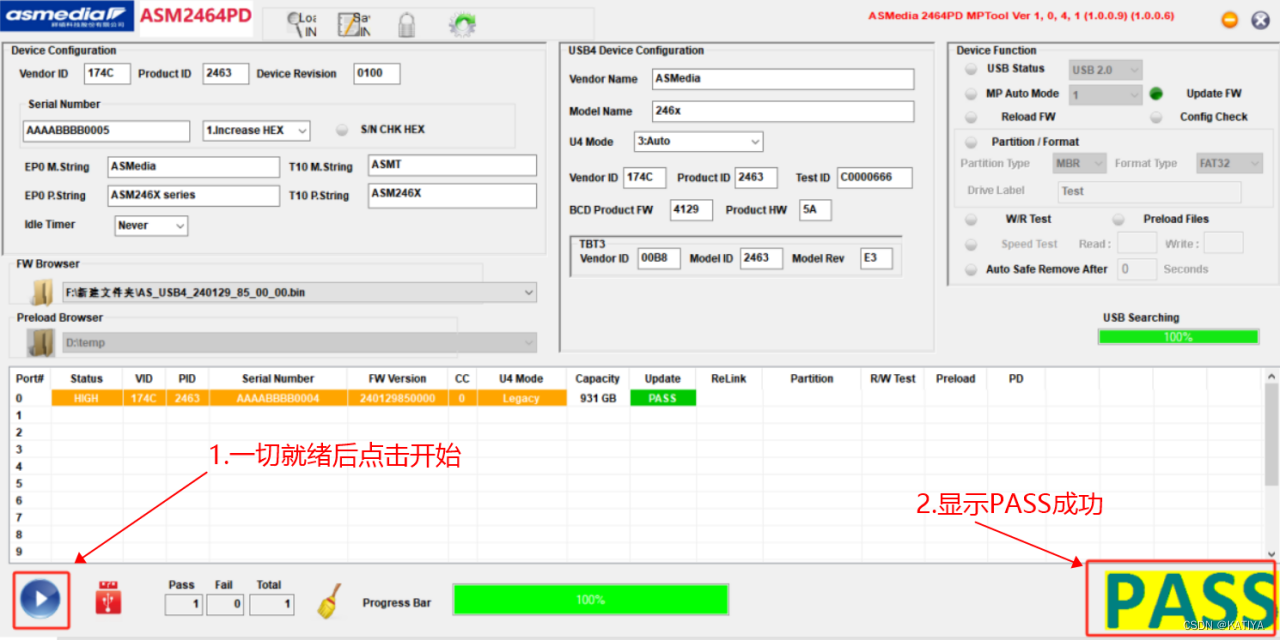Select the Update FW option
This screenshot has height=640, width=1280.
tap(1156, 94)
